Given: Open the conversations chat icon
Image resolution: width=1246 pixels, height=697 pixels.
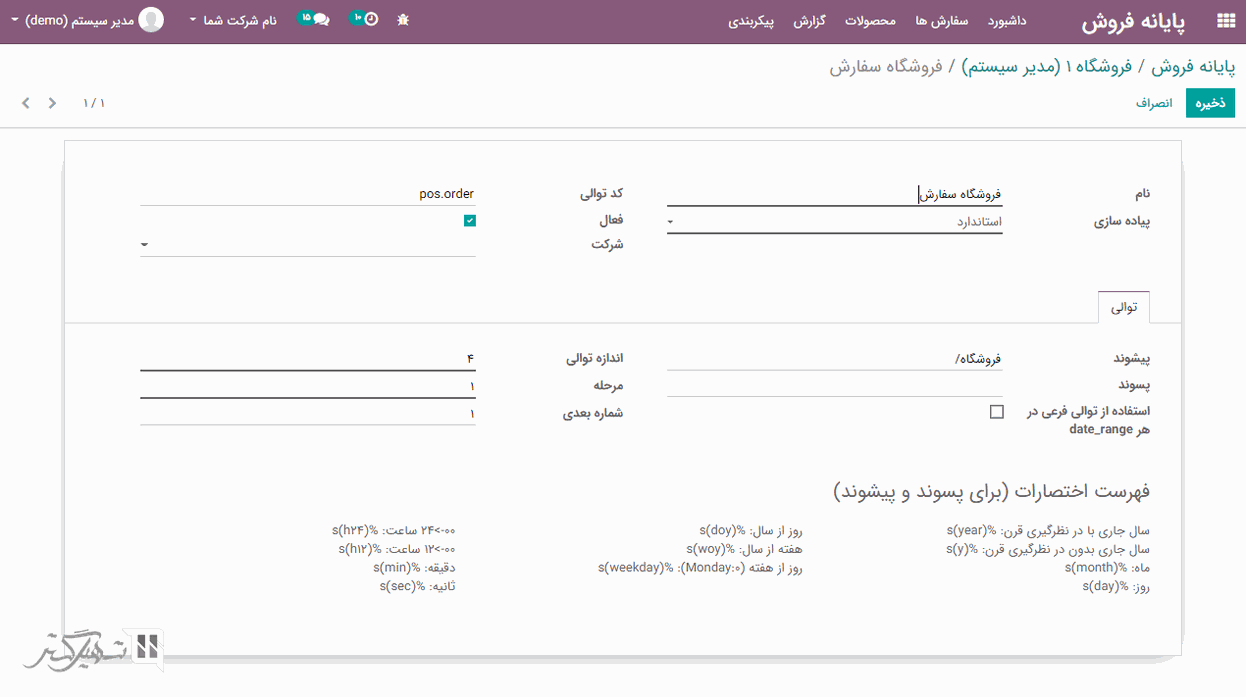Looking at the screenshot, I should tap(320, 19).
